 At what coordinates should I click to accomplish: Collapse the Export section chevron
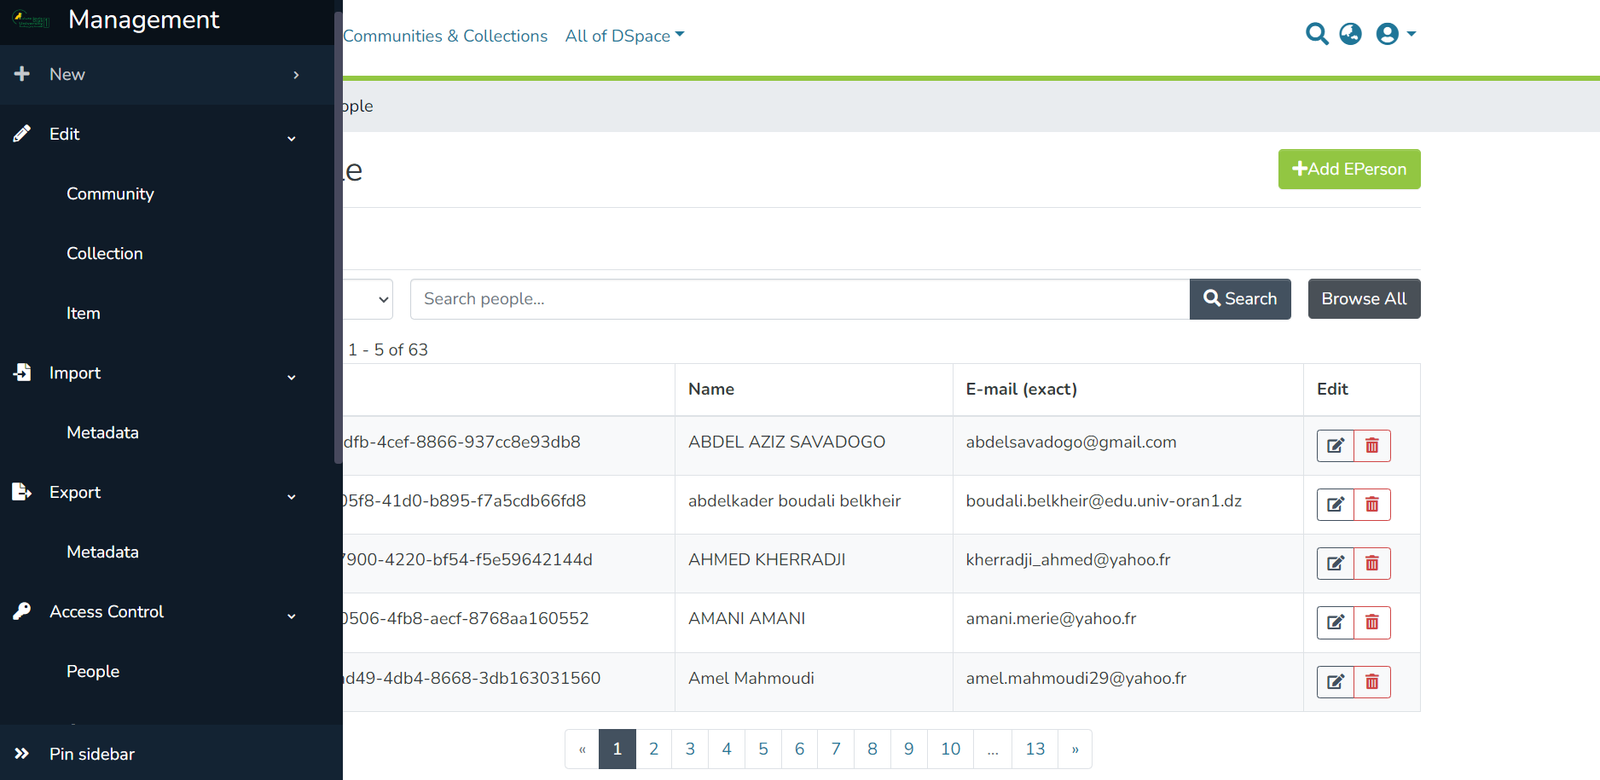292,496
